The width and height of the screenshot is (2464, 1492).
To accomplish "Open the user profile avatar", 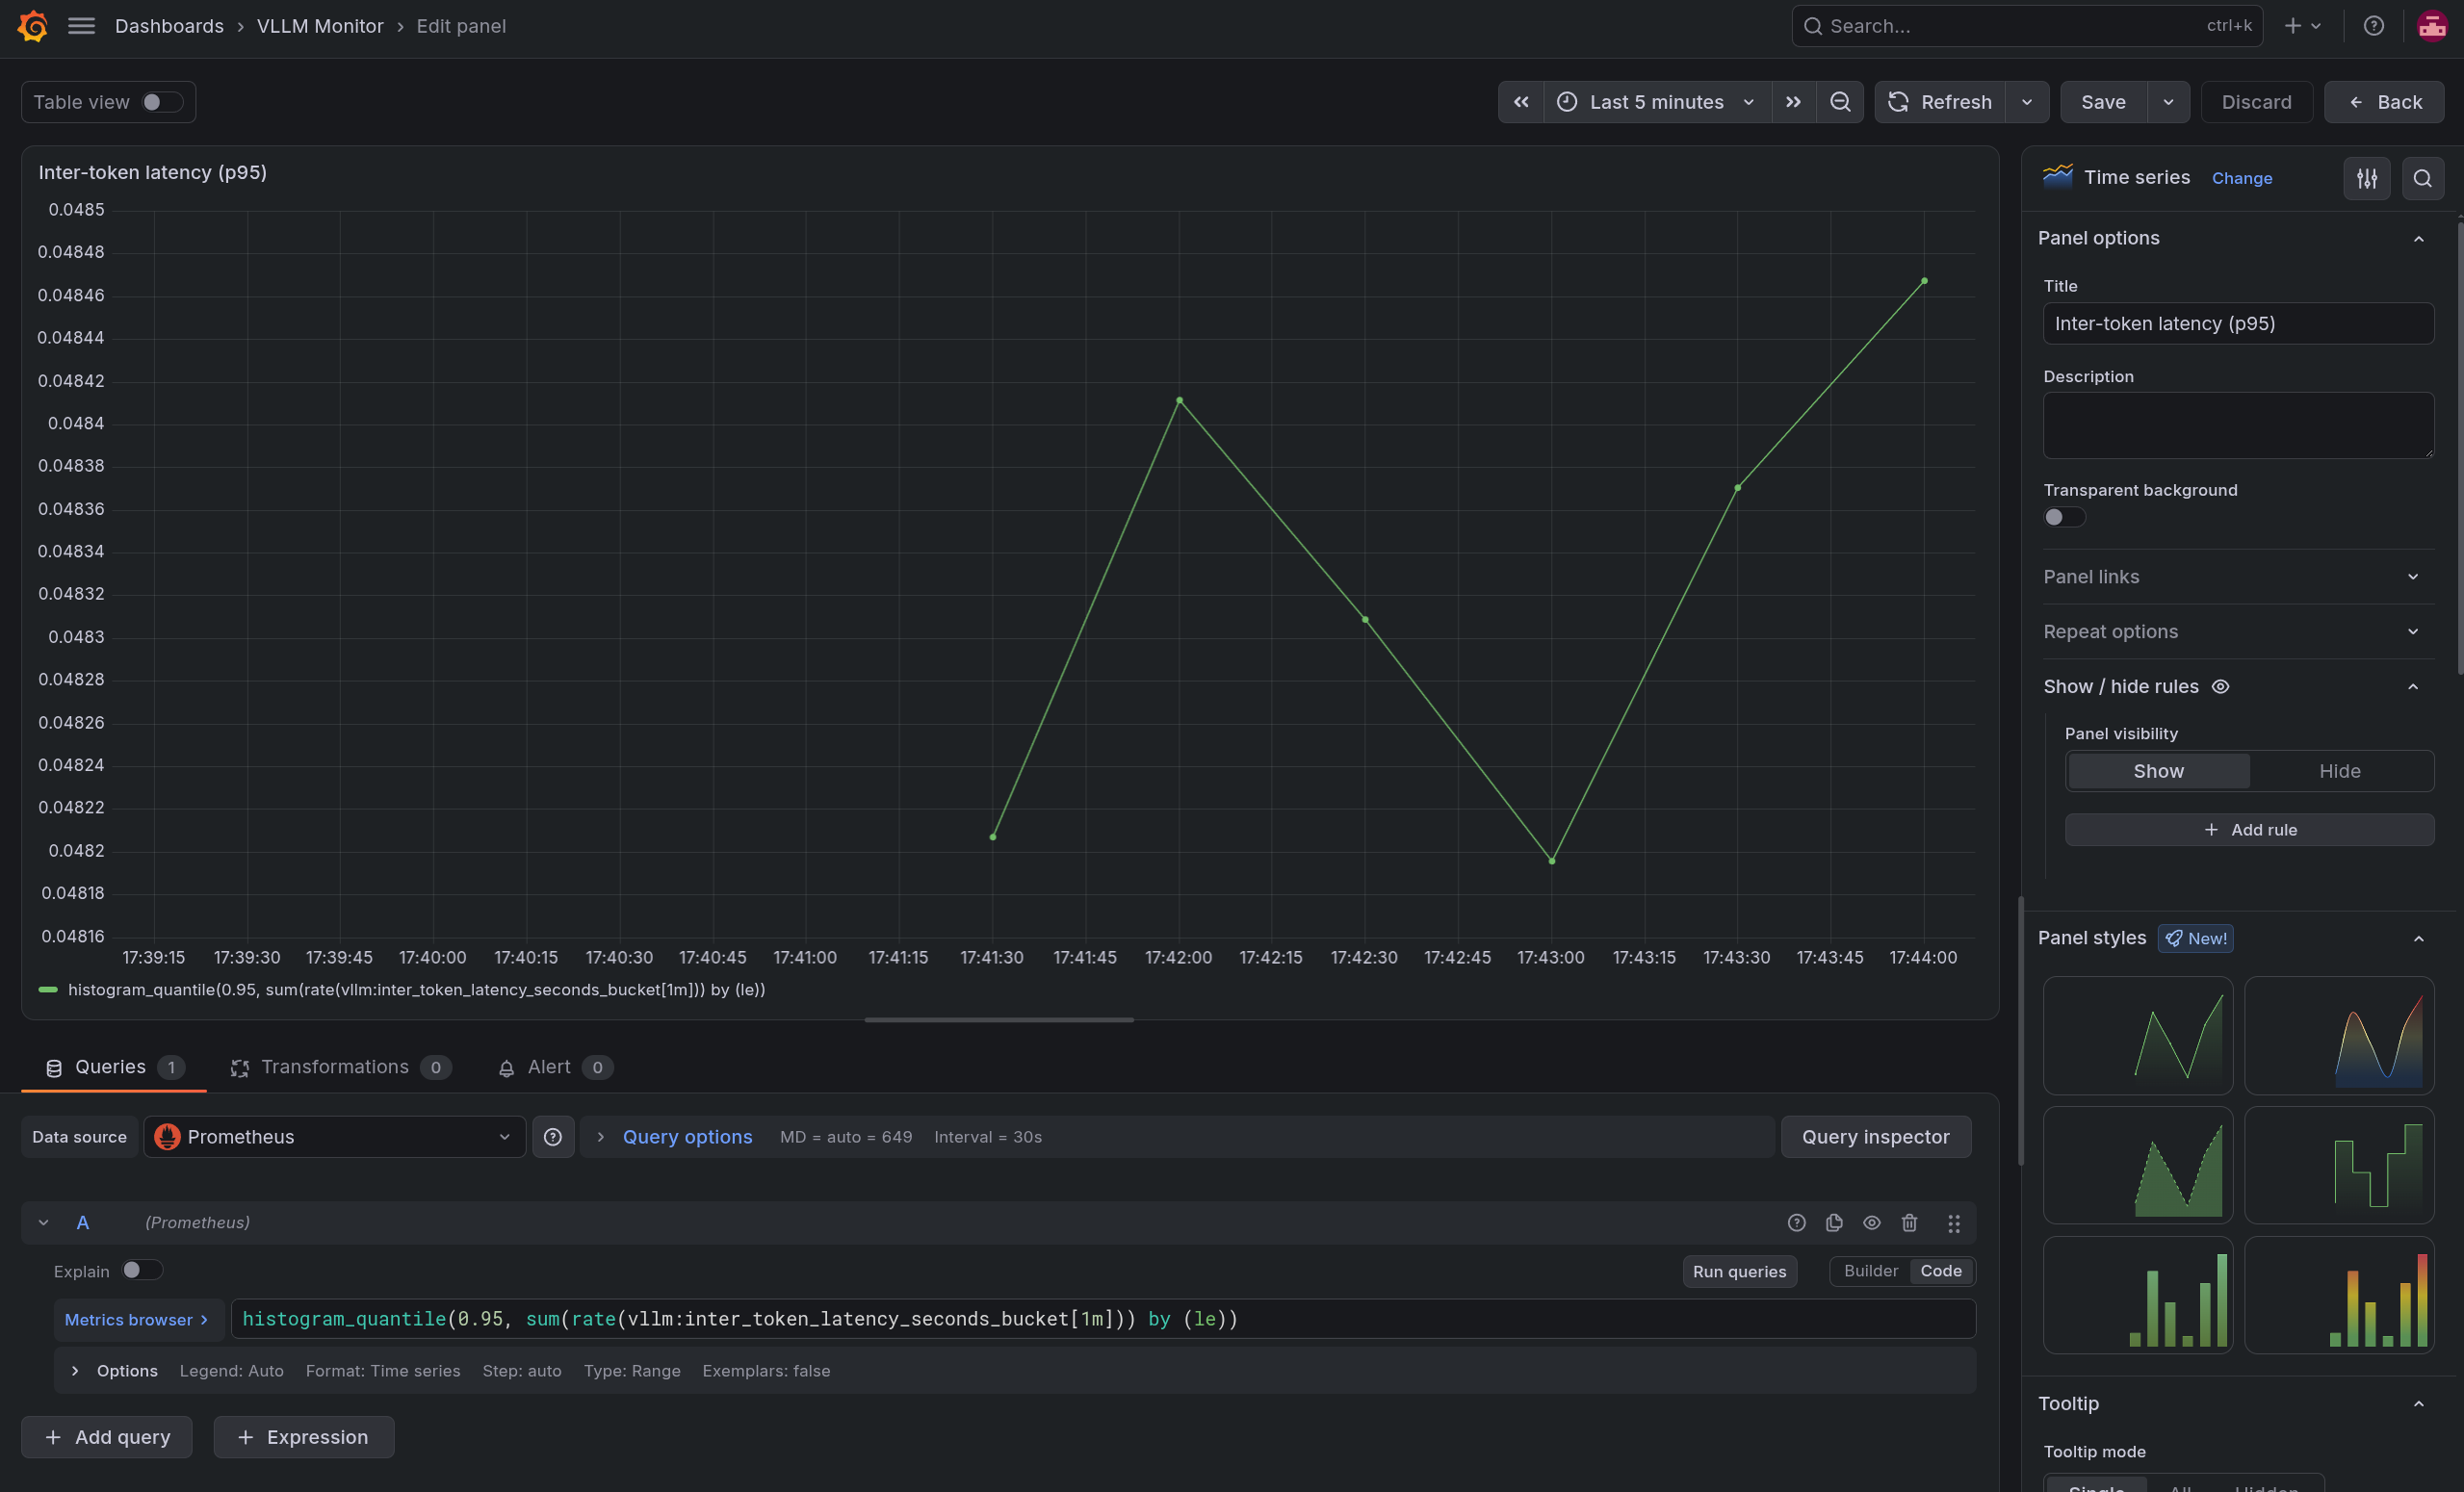I will pyautogui.click(x=2431, y=26).
